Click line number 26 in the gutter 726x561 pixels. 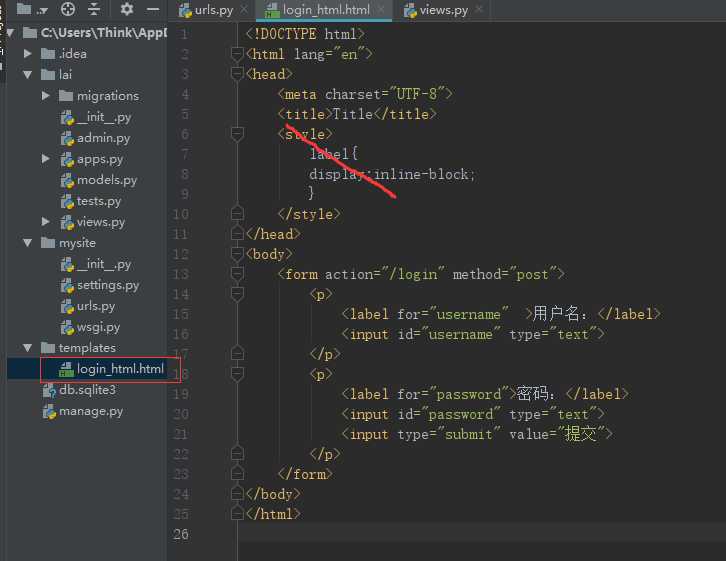tap(181, 534)
